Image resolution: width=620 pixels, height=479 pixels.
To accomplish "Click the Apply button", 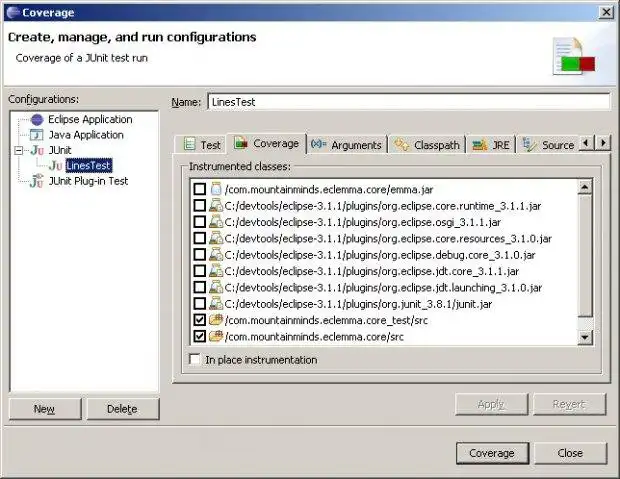I will click(491, 404).
